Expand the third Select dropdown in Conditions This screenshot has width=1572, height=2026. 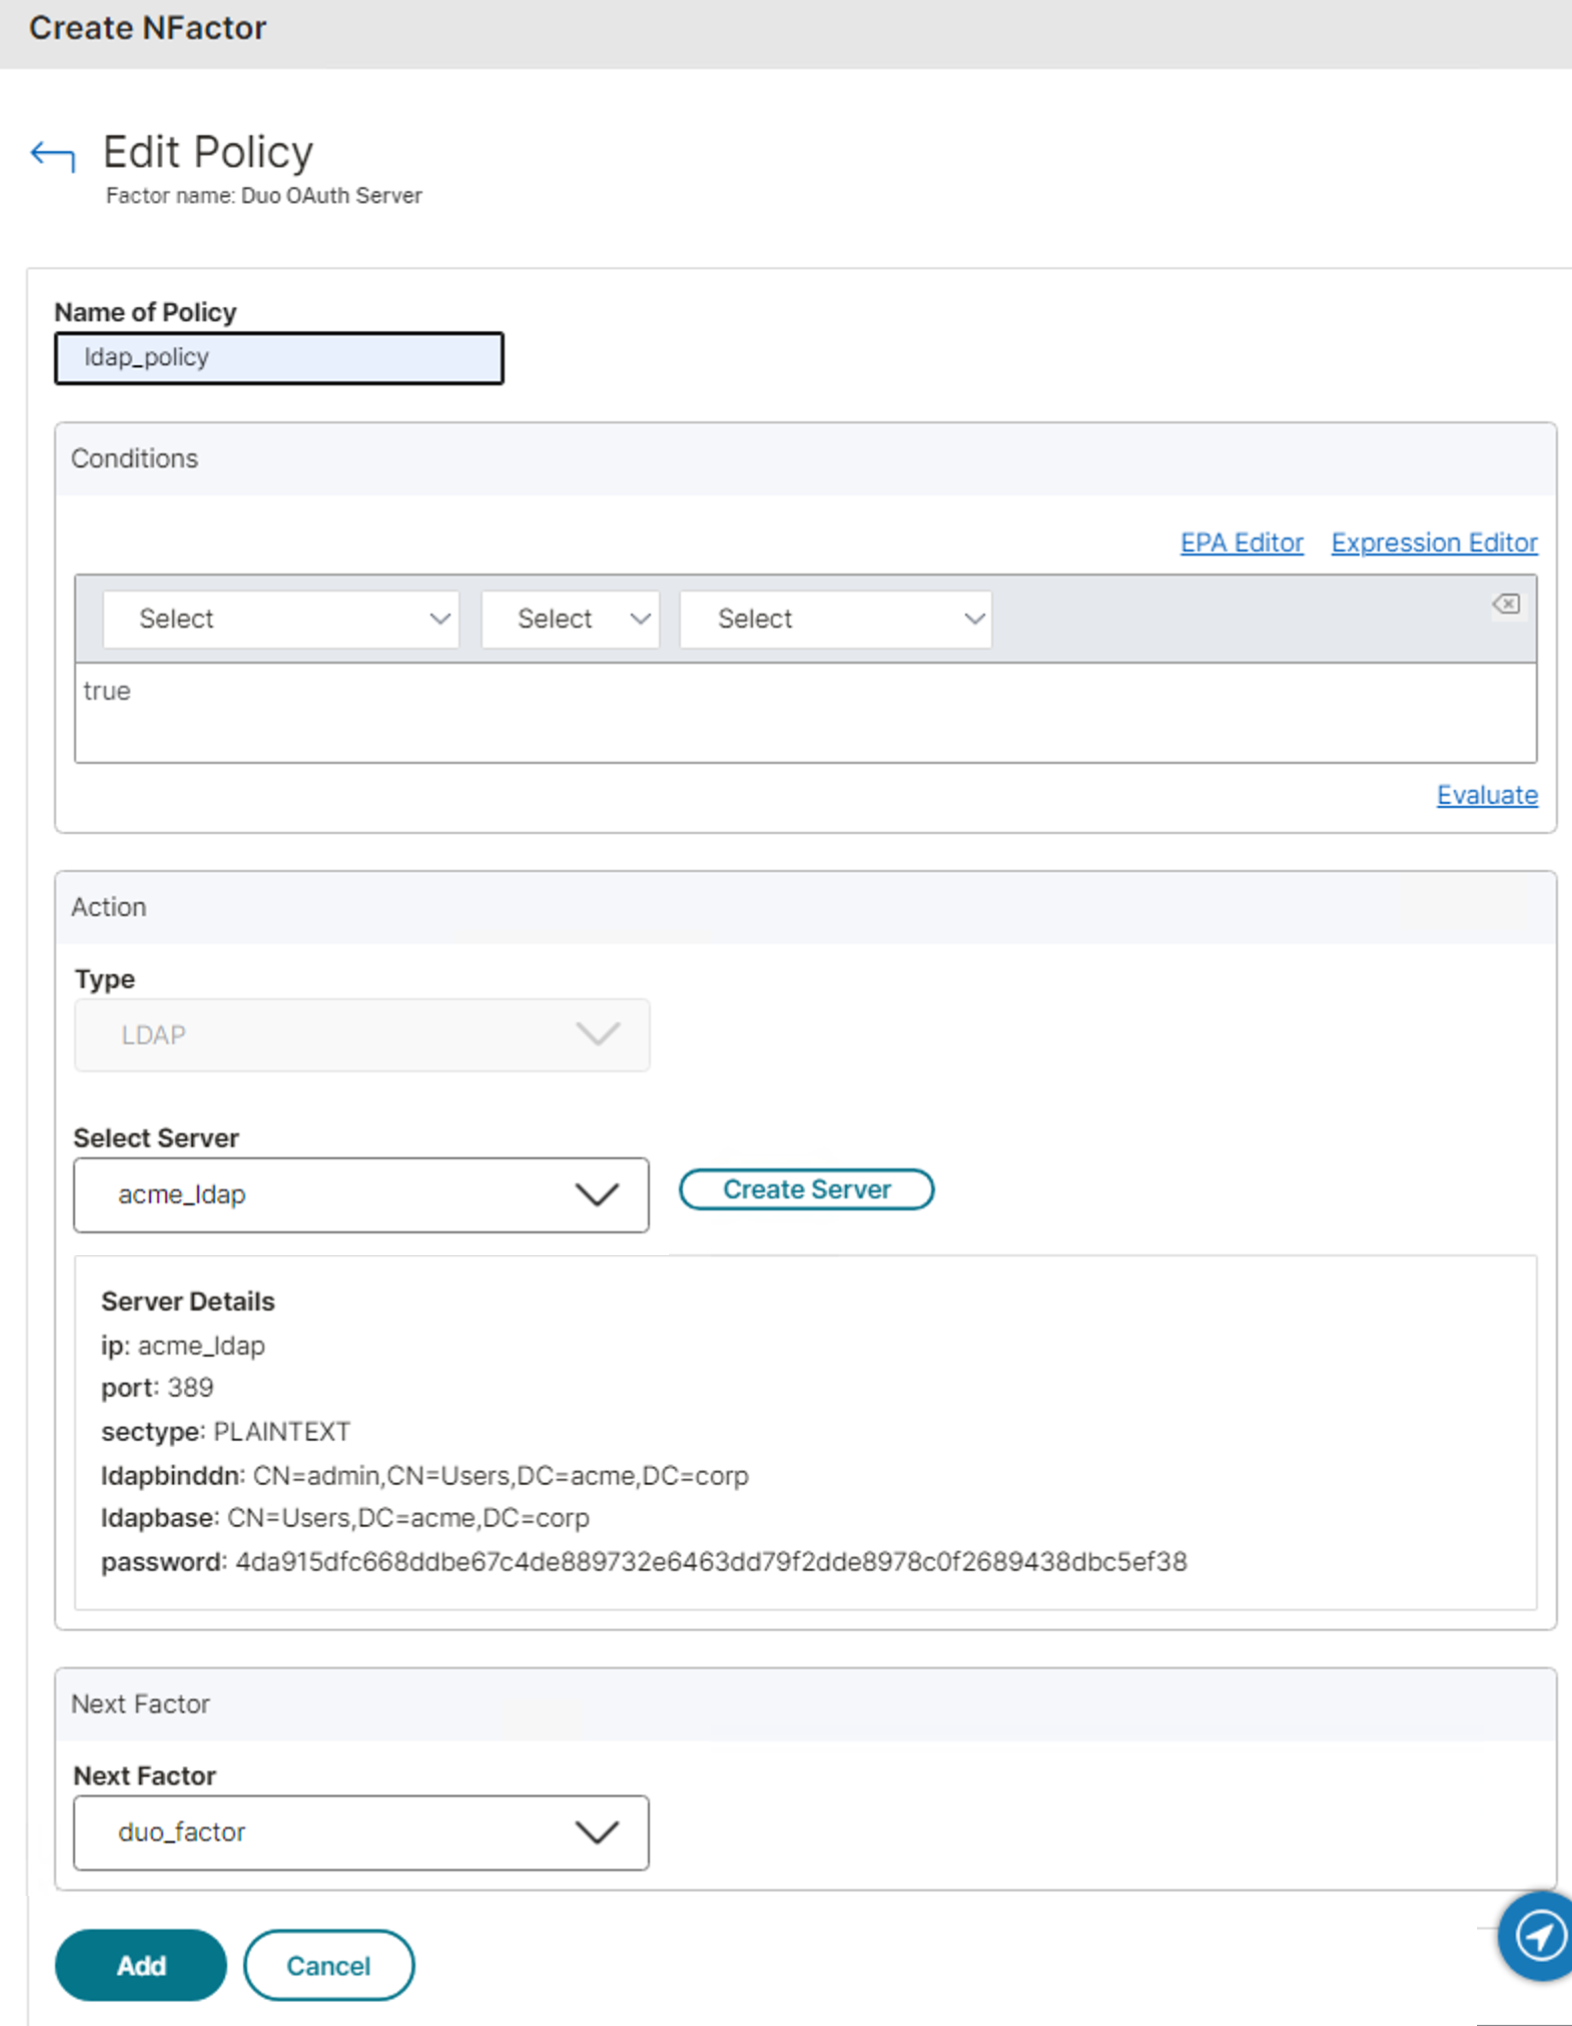pyautogui.click(x=835, y=619)
